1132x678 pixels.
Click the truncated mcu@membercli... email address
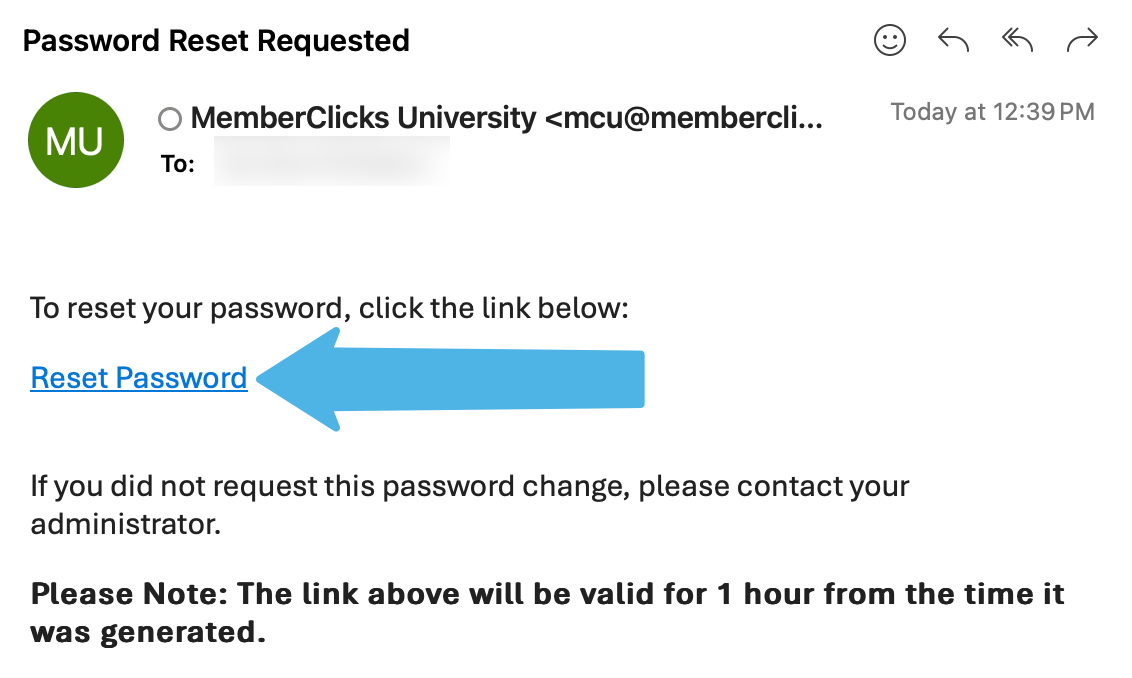[x=684, y=118]
